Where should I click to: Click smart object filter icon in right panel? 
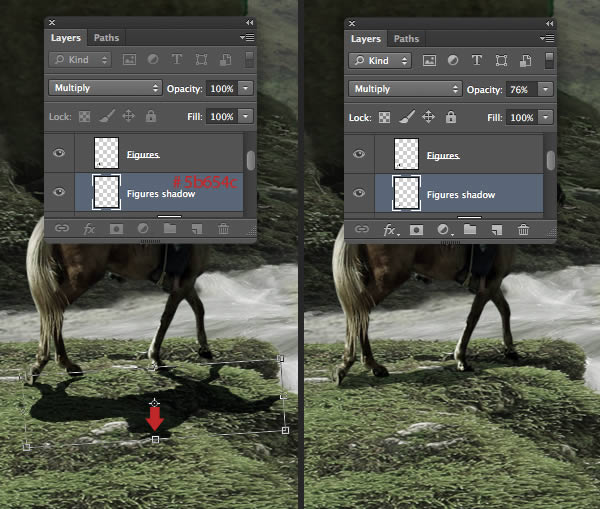pos(525,60)
